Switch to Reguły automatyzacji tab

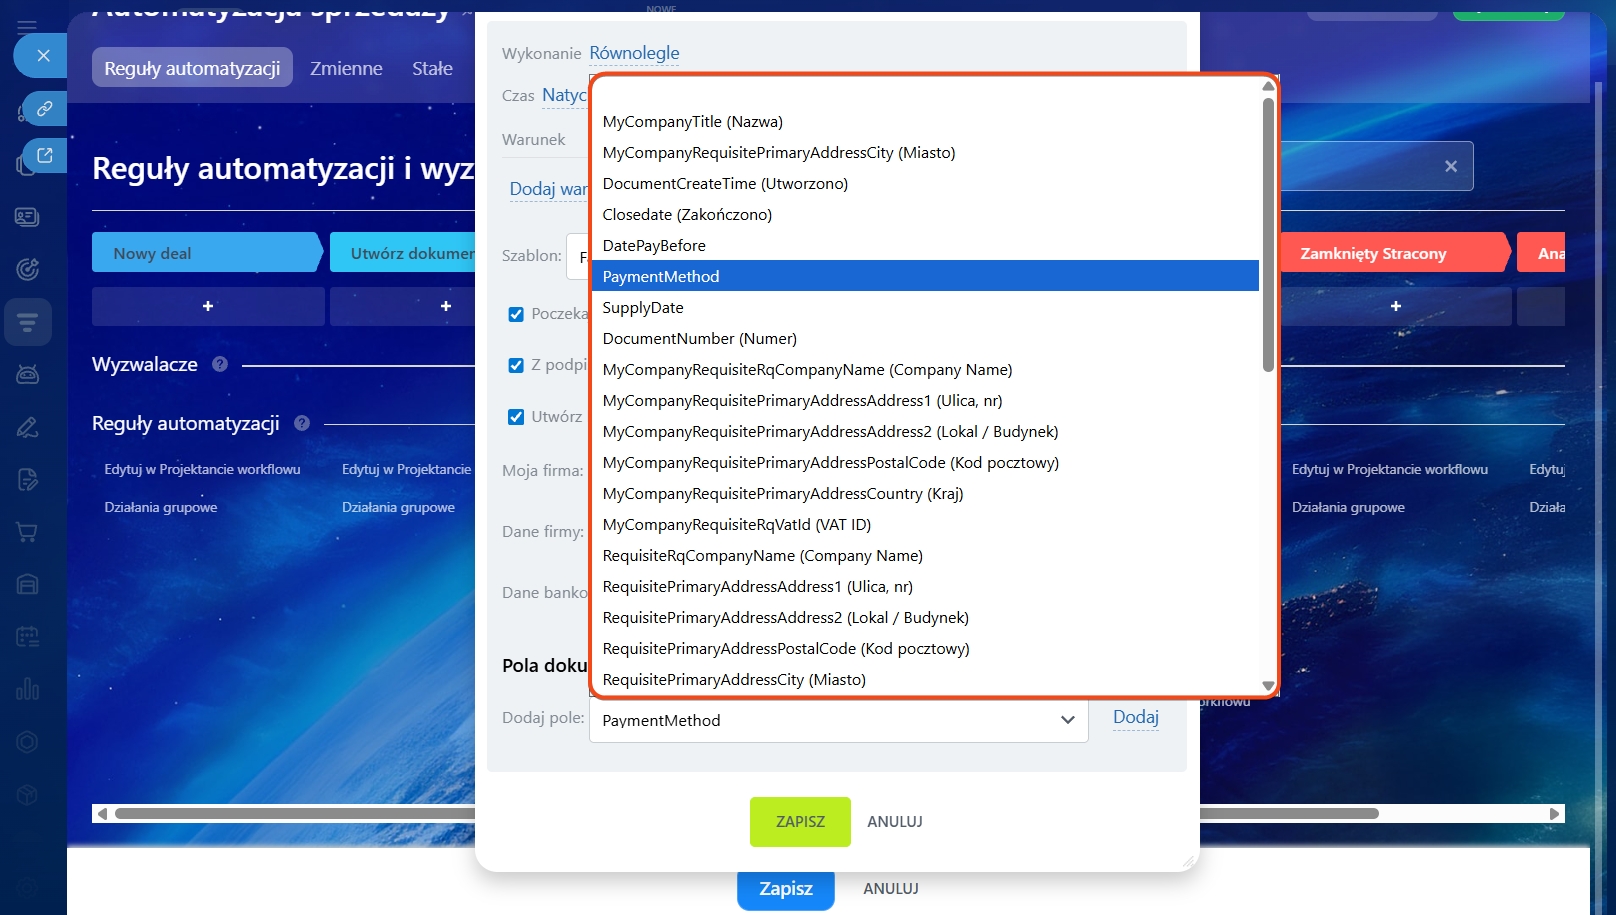pos(192,68)
